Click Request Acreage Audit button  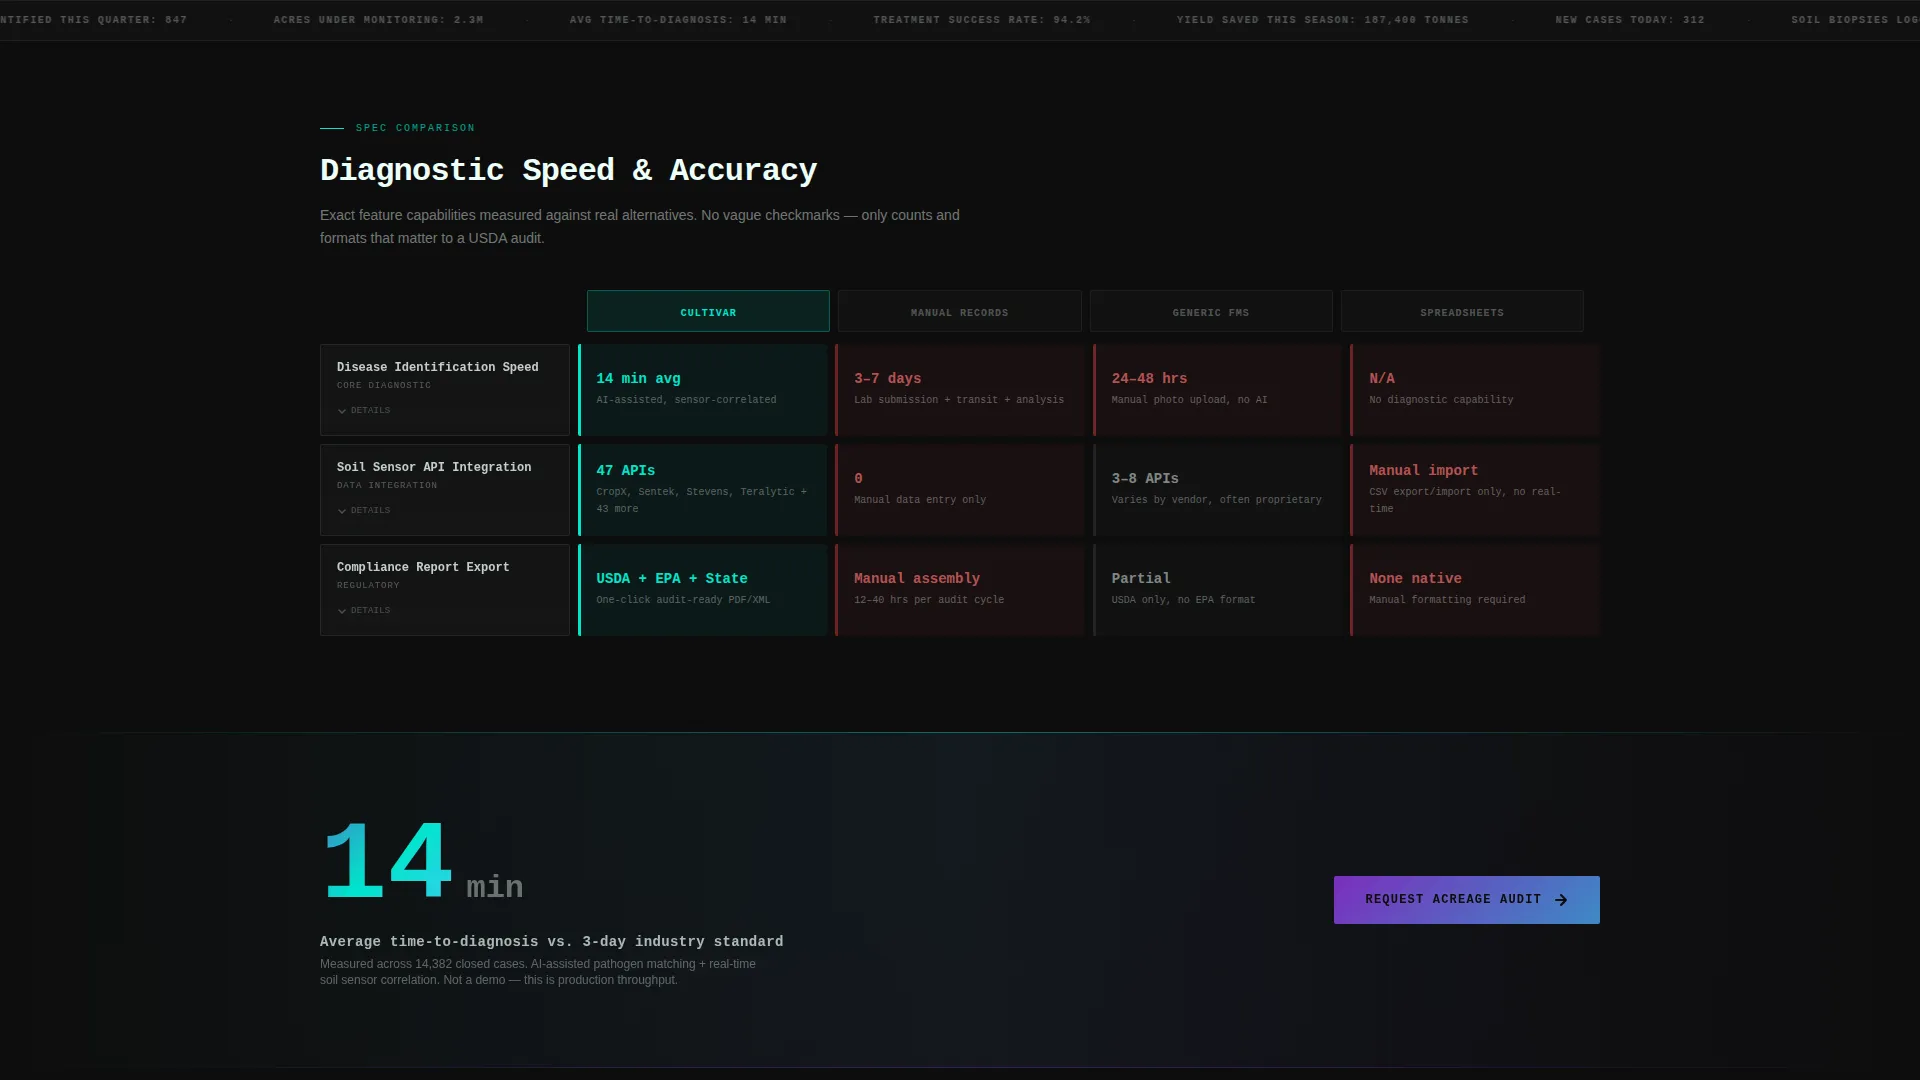(1466, 900)
